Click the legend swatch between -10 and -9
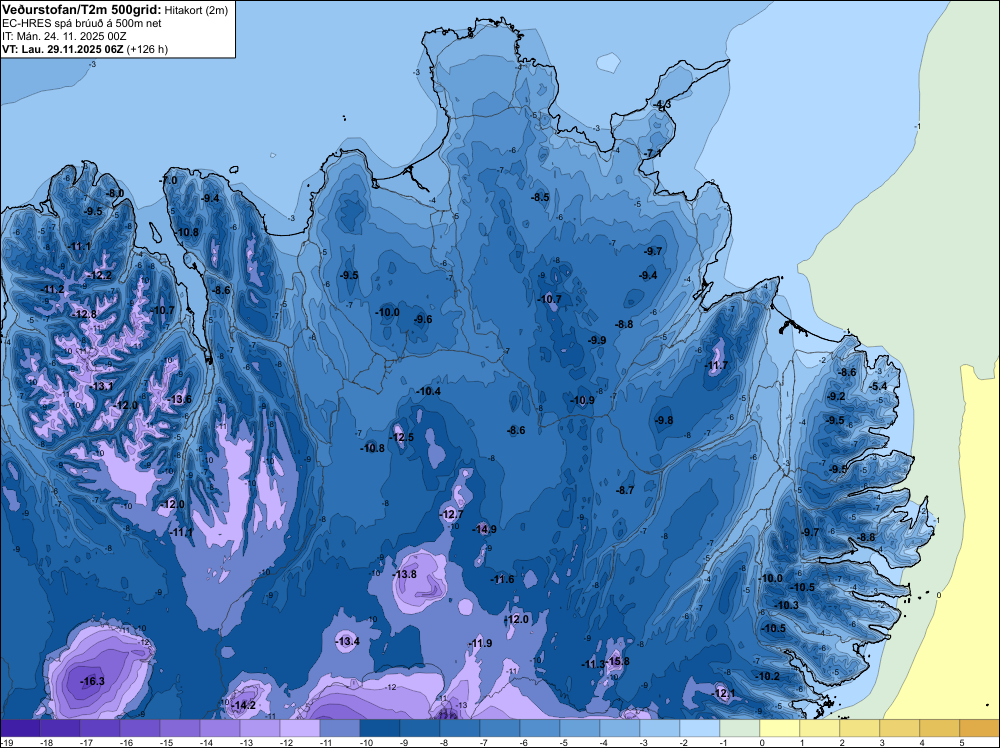 (379, 728)
